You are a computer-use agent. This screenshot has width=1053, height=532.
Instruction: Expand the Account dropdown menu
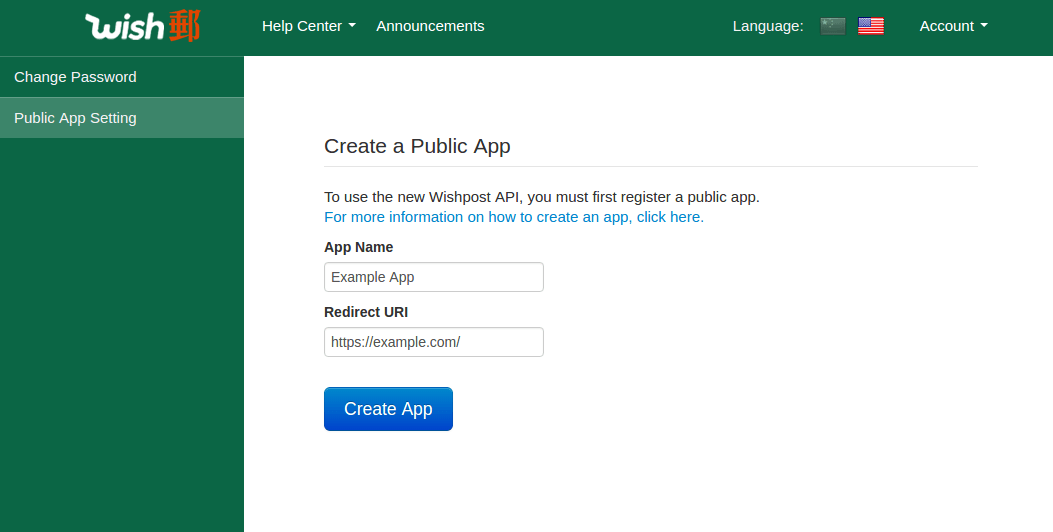954,26
